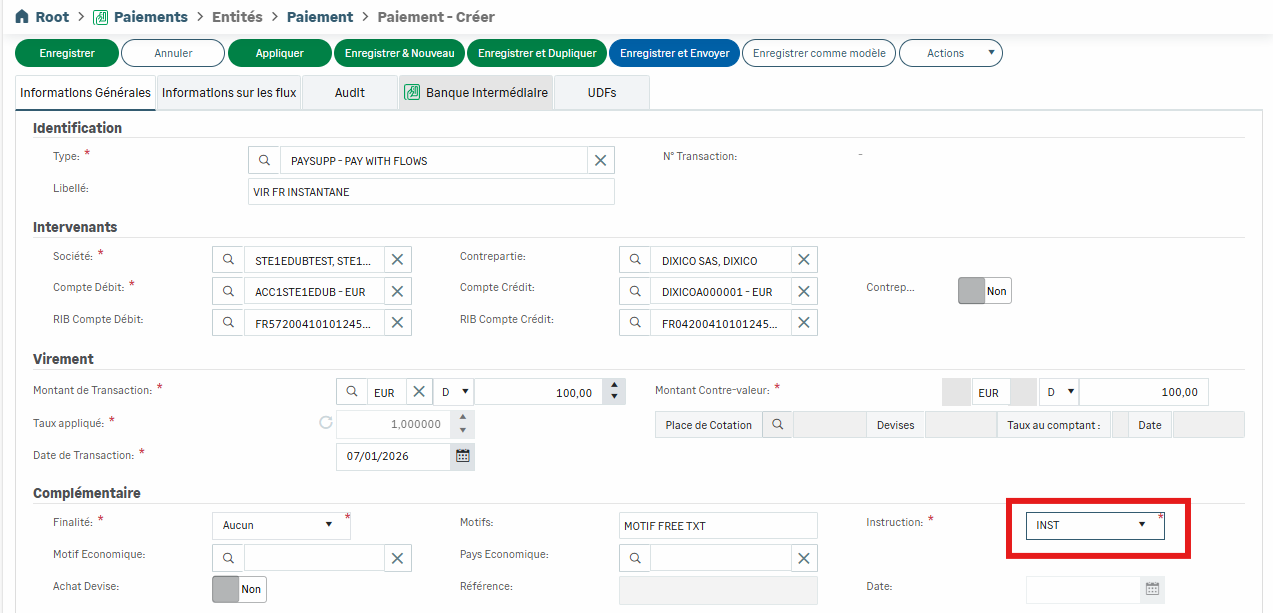Open search lookup for Pays Economique
Screen dimensions: 1273x613
pos(634,558)
